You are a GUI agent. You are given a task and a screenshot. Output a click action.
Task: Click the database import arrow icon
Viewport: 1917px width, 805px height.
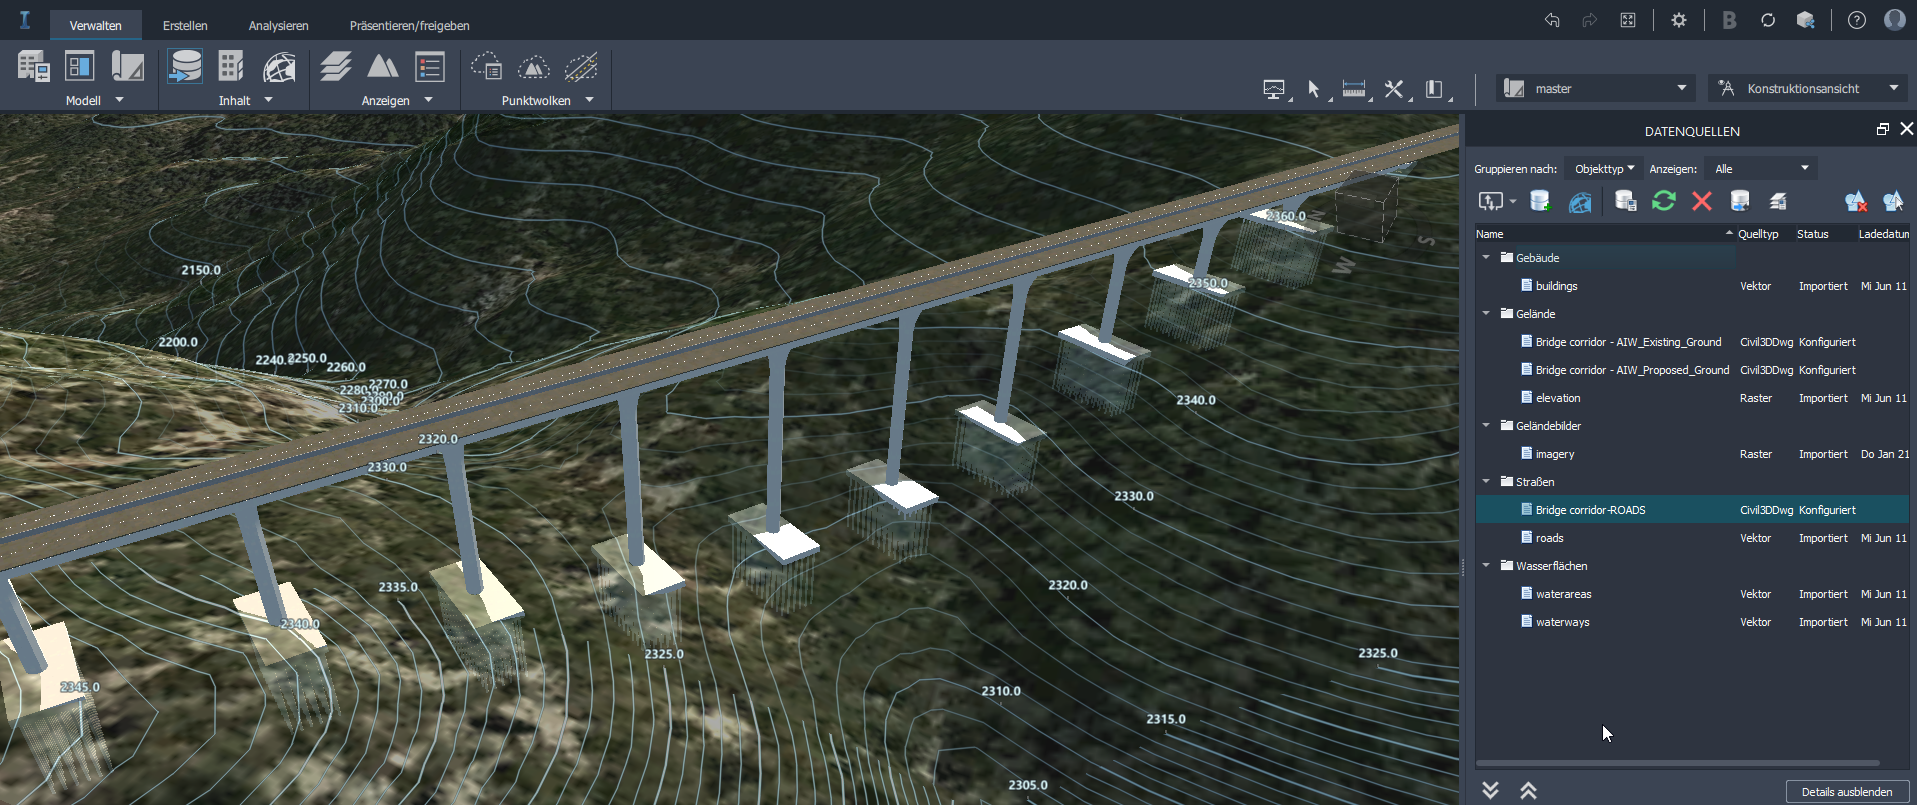tap(1740, 201)
